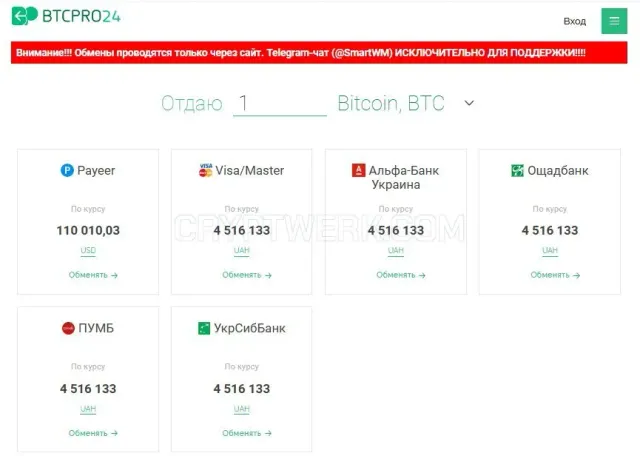Click the red Внимание warning banner

(x=319, y=52)
